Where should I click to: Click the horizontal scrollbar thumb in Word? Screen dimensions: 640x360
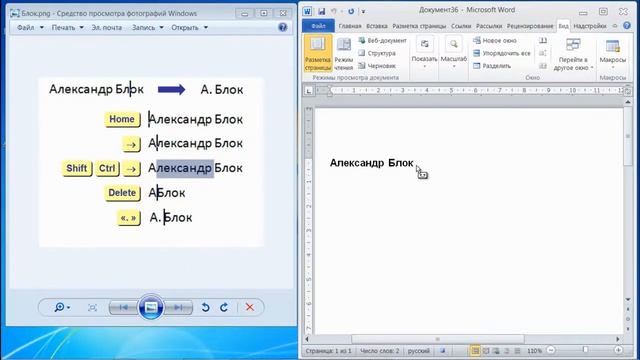click(x=438, y=339)
